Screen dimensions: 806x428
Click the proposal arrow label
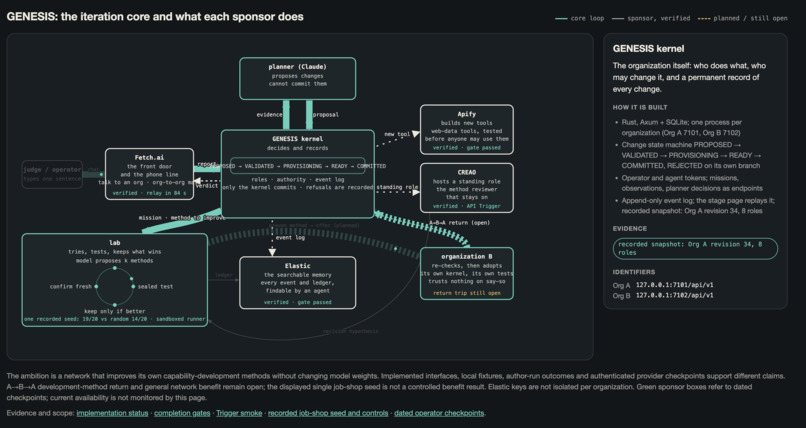coord(326,115)
